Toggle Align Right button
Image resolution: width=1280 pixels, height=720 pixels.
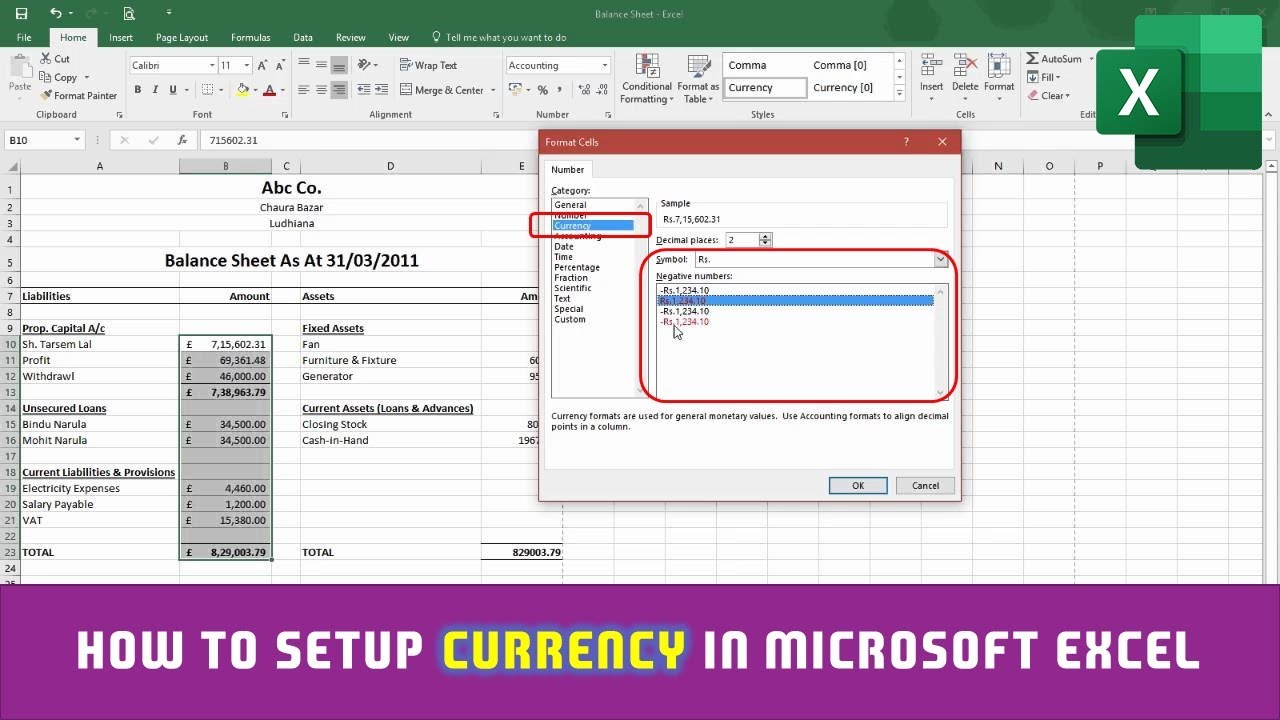point(339,90)
